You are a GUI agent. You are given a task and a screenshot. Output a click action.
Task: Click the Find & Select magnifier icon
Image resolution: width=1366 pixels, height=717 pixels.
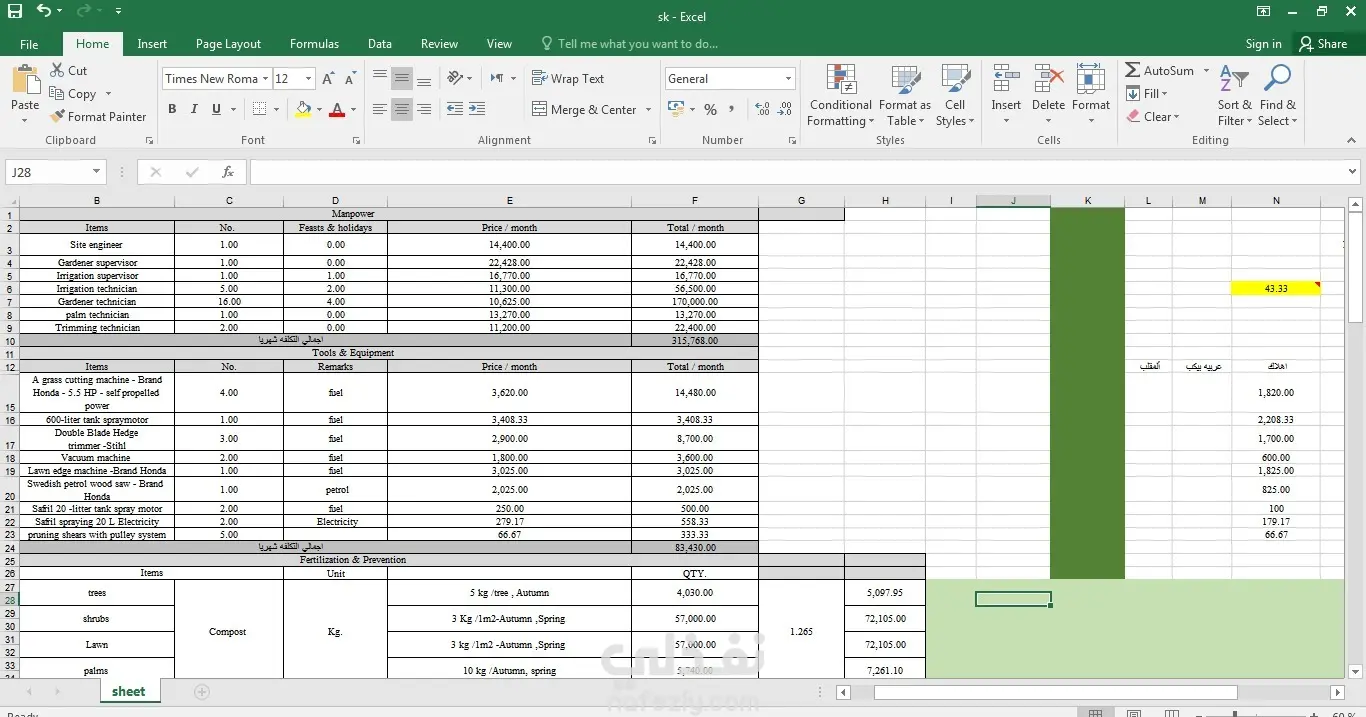click(x=1277, y=79)
